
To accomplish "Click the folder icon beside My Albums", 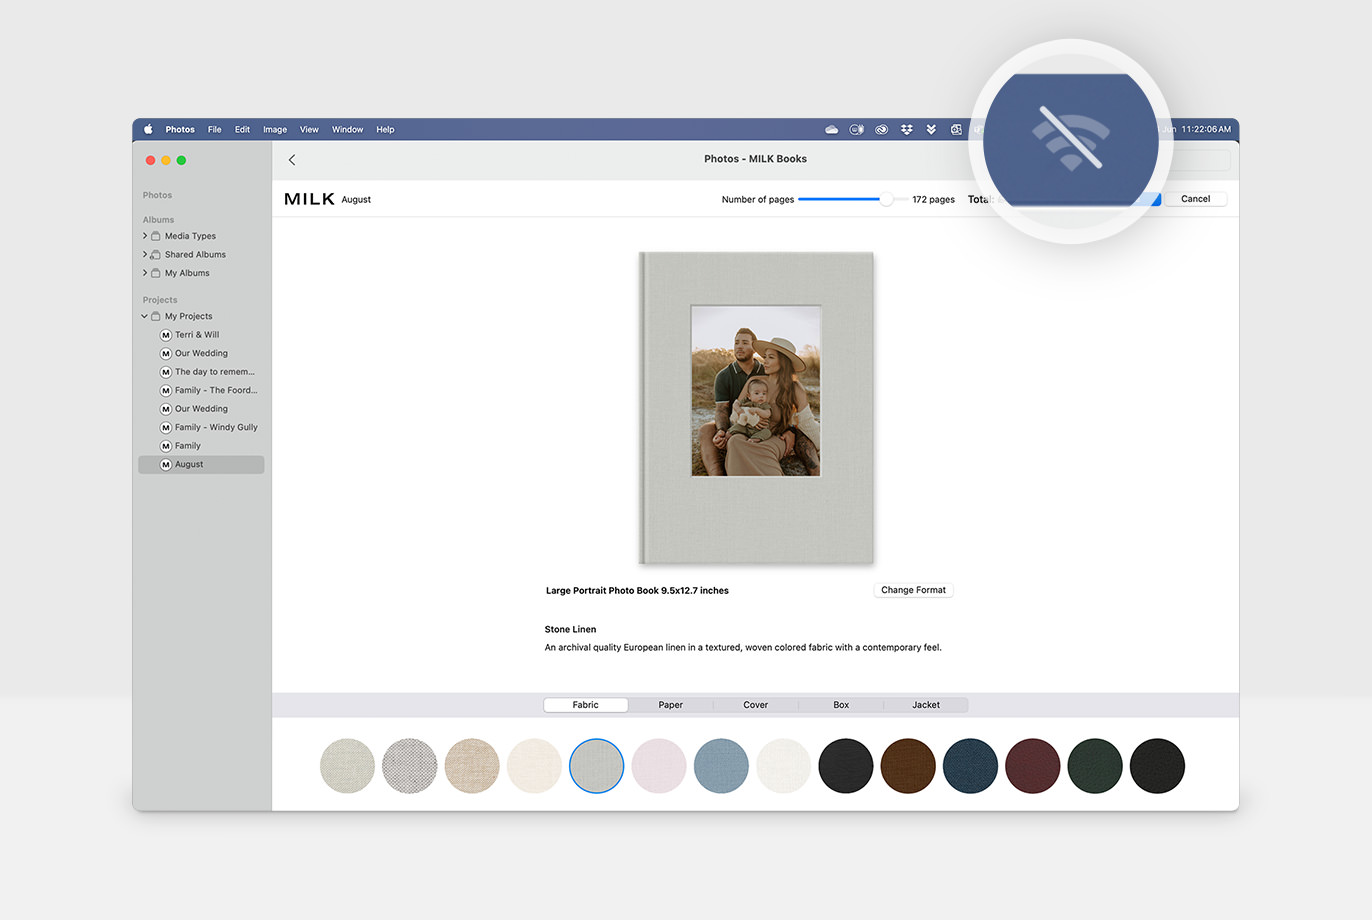I will [x=155, y=273].
